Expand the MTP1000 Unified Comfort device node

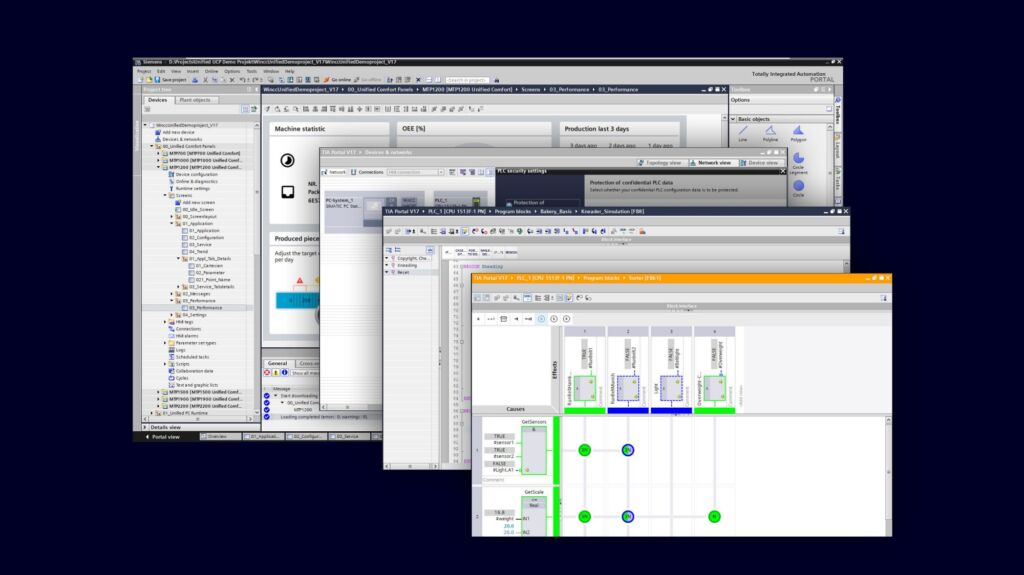pyautogui.click(x=159, y=160)
